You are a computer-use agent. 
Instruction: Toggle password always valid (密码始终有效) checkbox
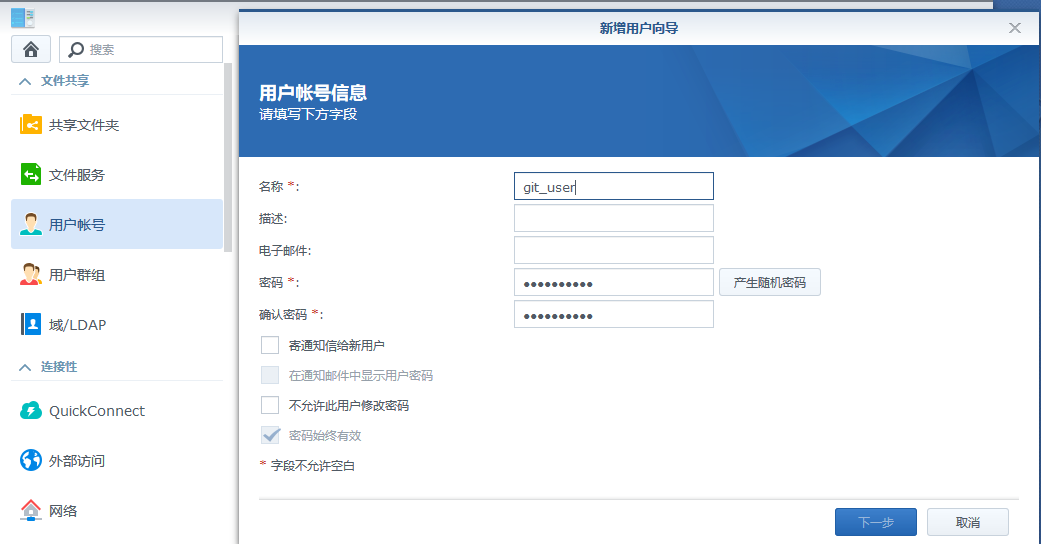coord(270,435)
